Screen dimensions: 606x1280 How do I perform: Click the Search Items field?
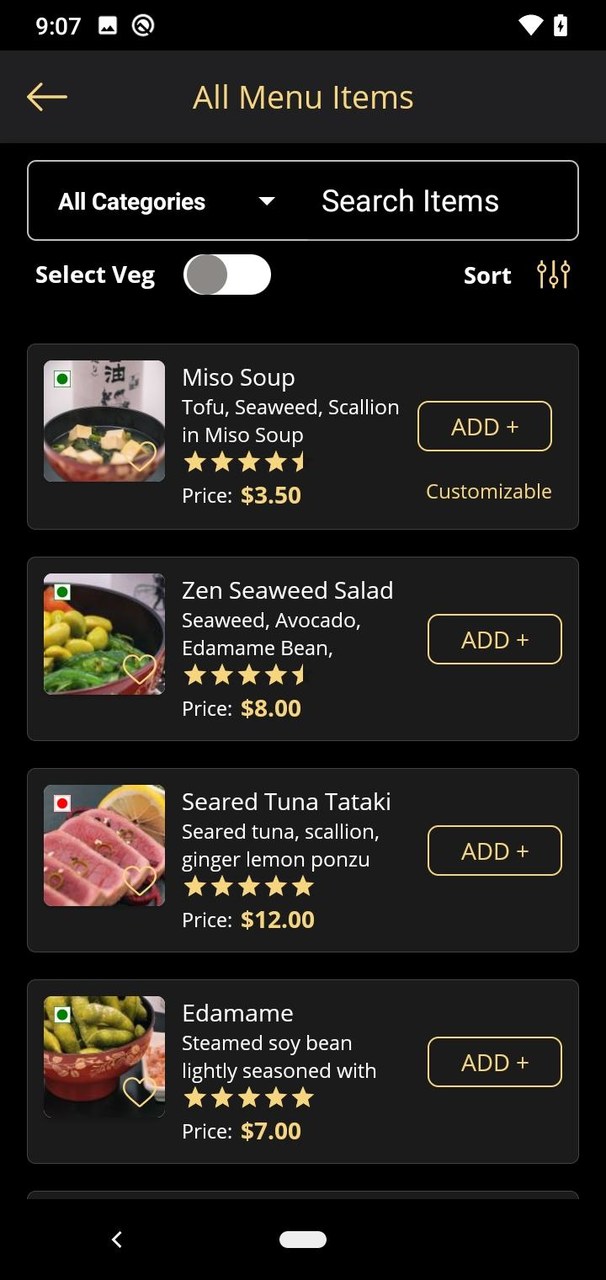pyautogui.click(x=410, y=200)
